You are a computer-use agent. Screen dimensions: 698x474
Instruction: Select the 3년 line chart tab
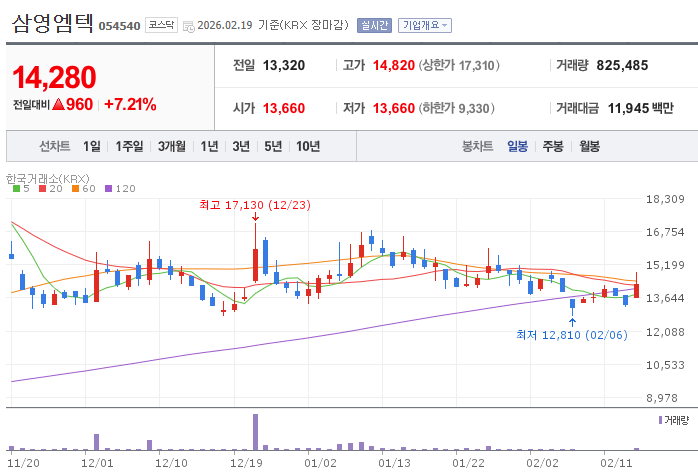pyautogui.click(x=241, y=146)
